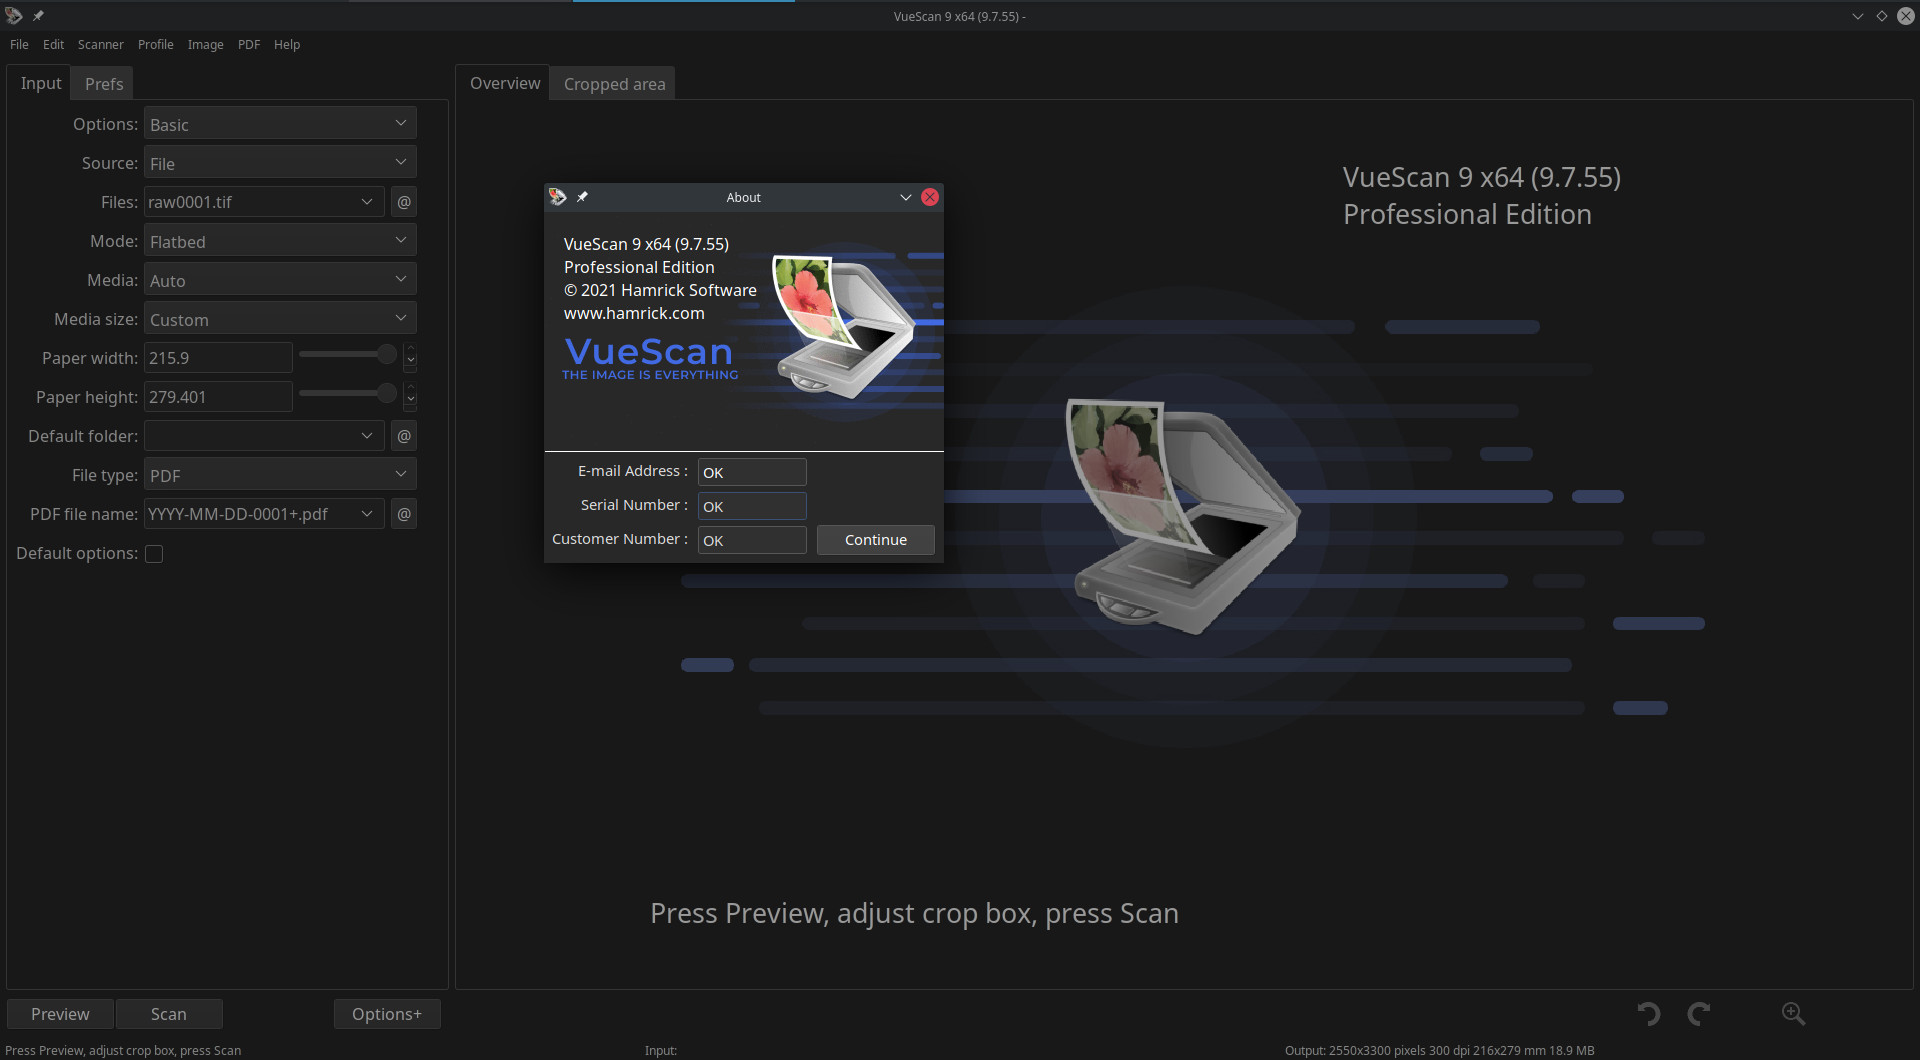
Task: Click the @ button next to Files
Action: click(404, 202)
